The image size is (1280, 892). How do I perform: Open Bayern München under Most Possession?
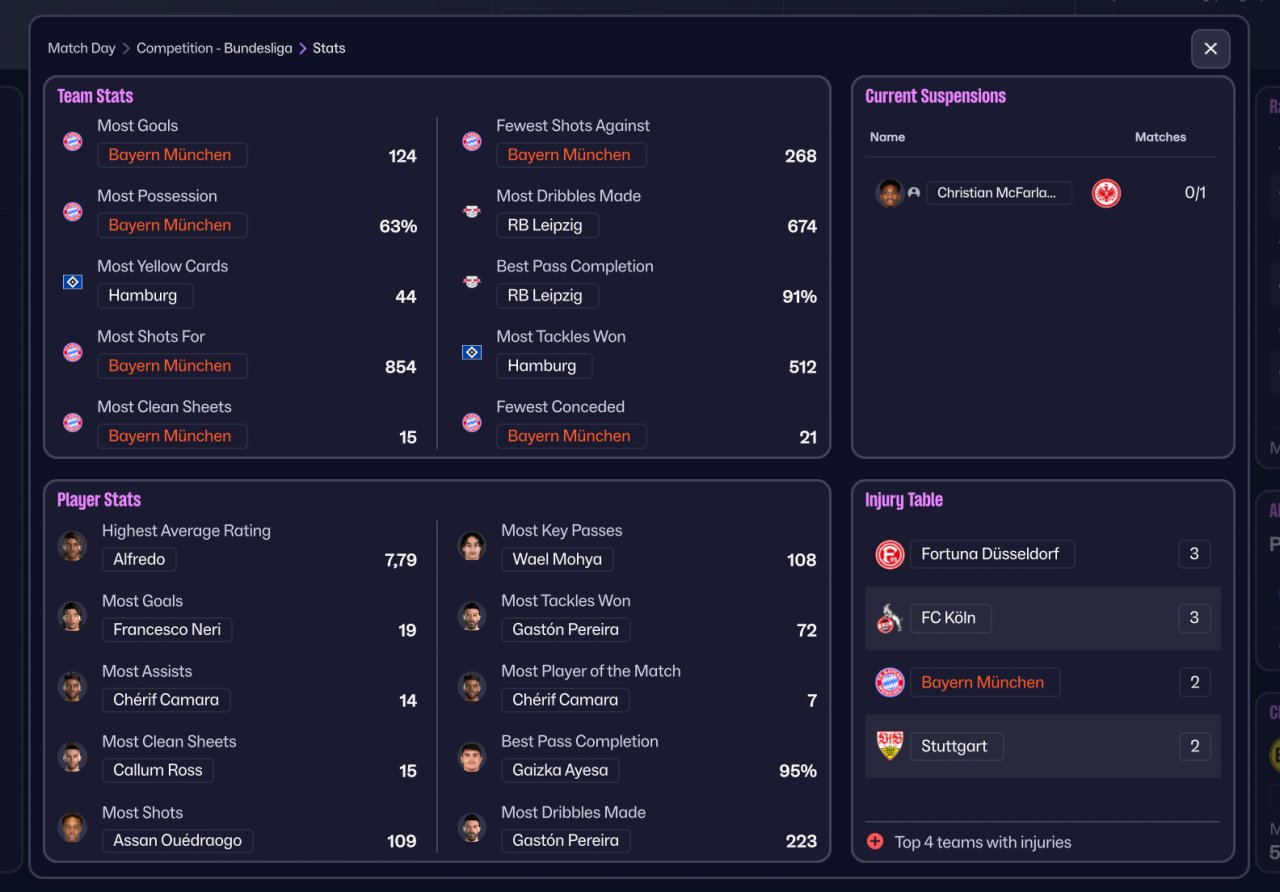[172, 225]
